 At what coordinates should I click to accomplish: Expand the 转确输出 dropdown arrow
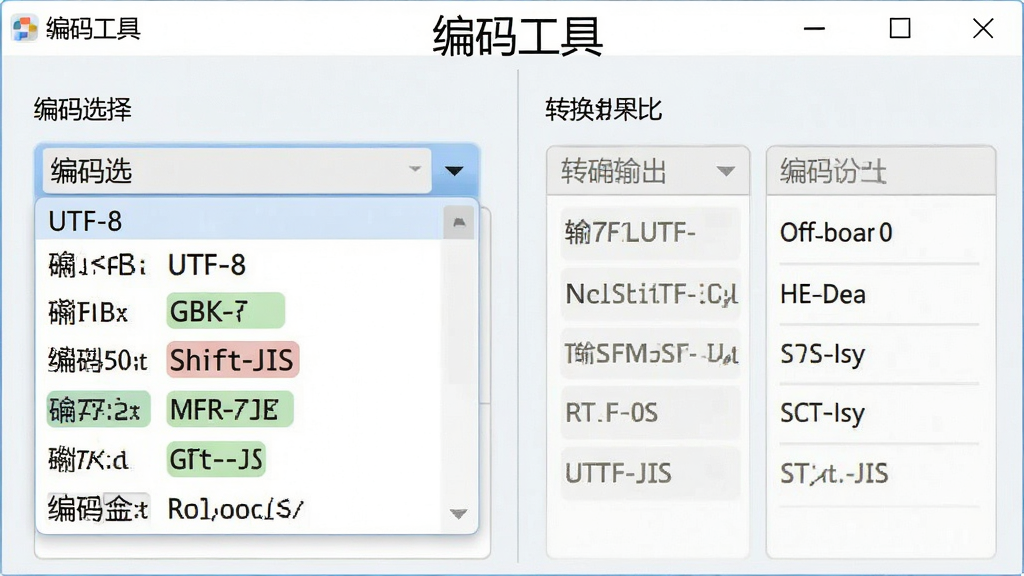726,172
